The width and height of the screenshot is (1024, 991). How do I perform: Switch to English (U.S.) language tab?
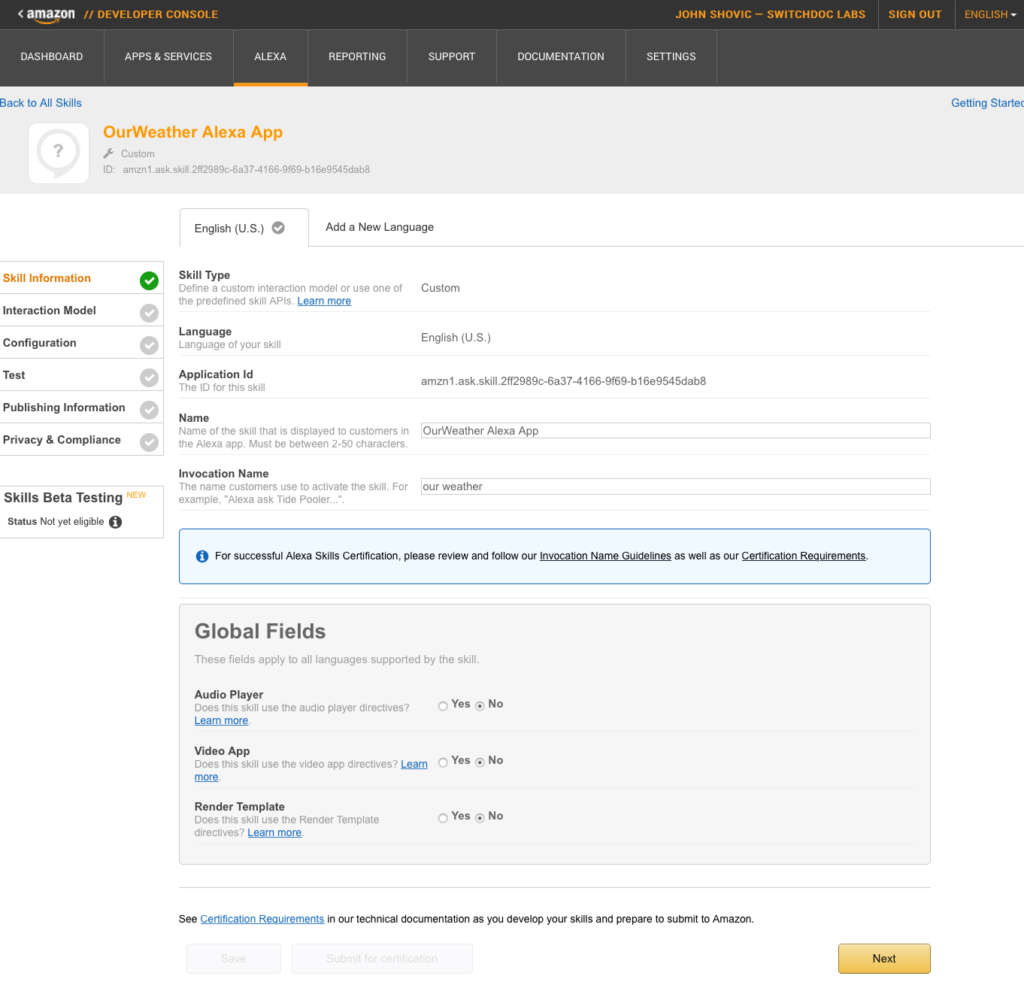244,228
